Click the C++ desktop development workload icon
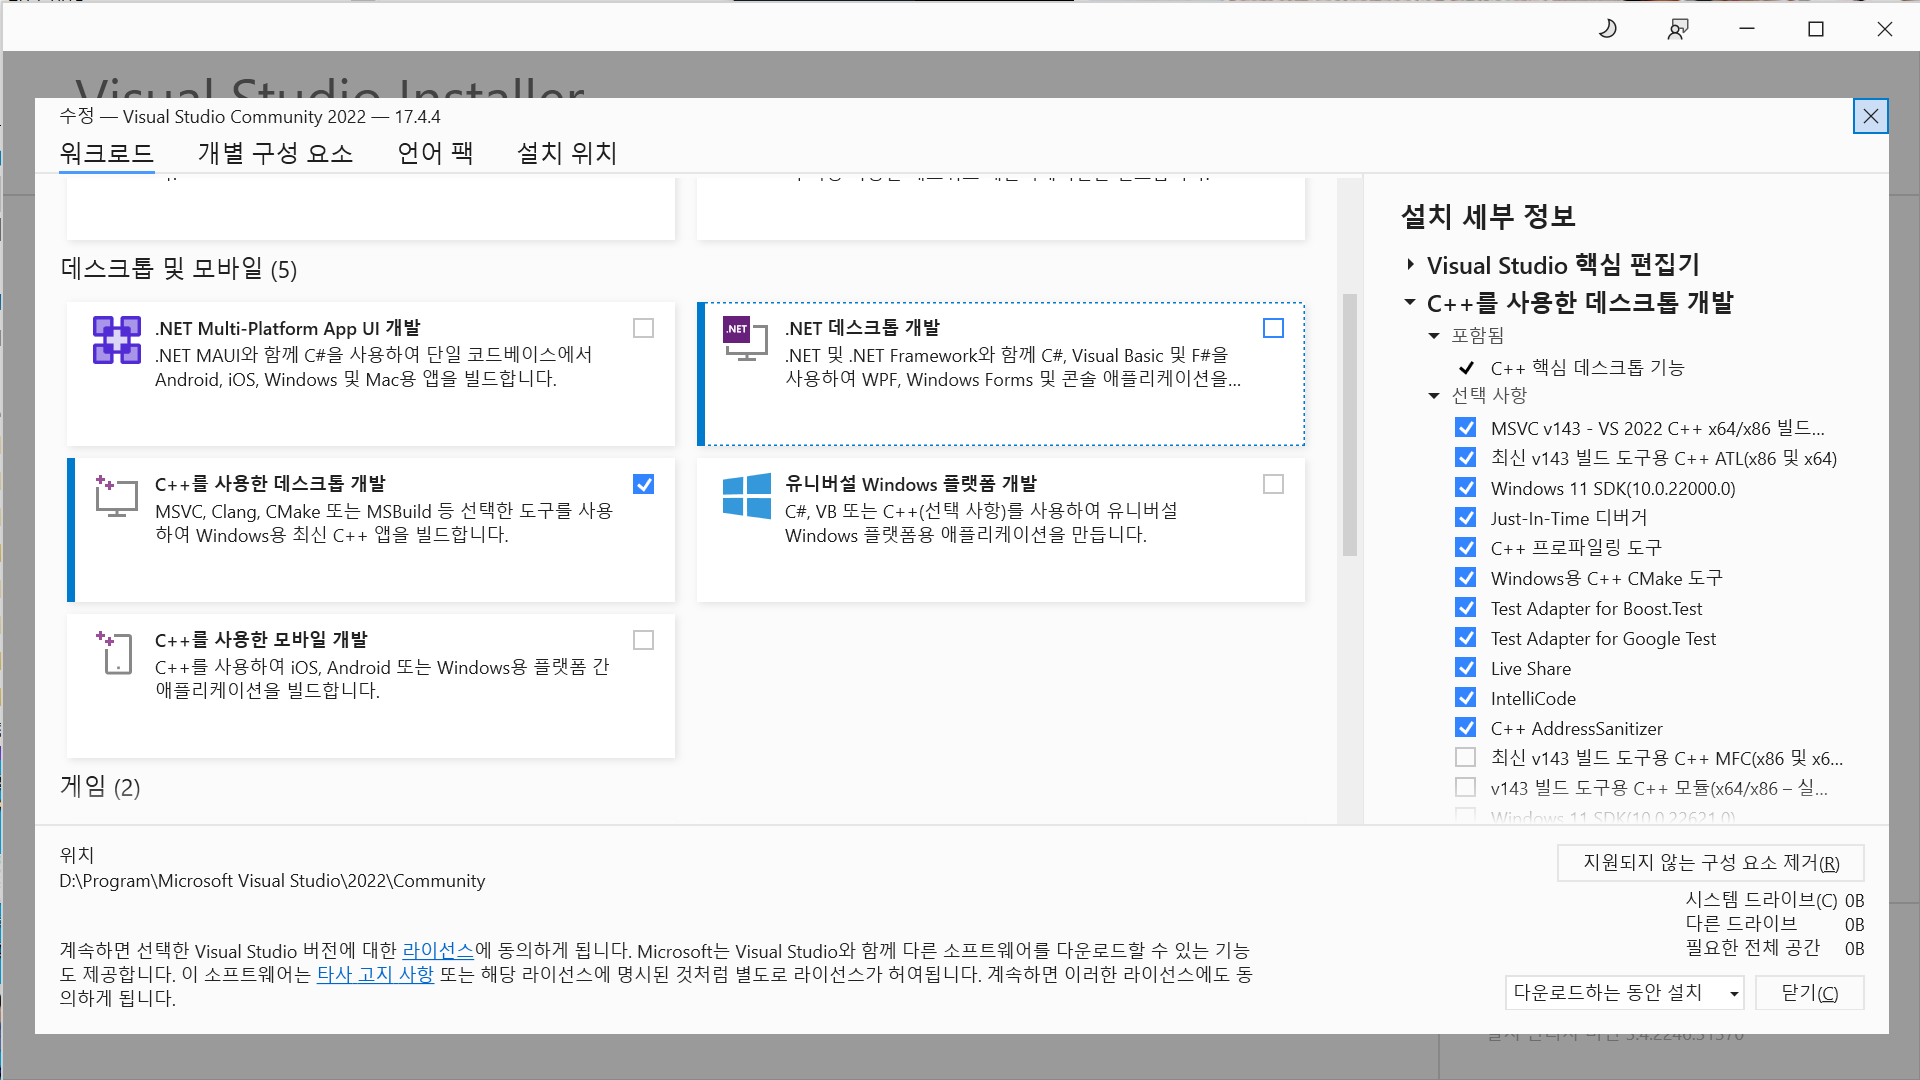Screen dimensions: 1920x1080 coord(116,496)
